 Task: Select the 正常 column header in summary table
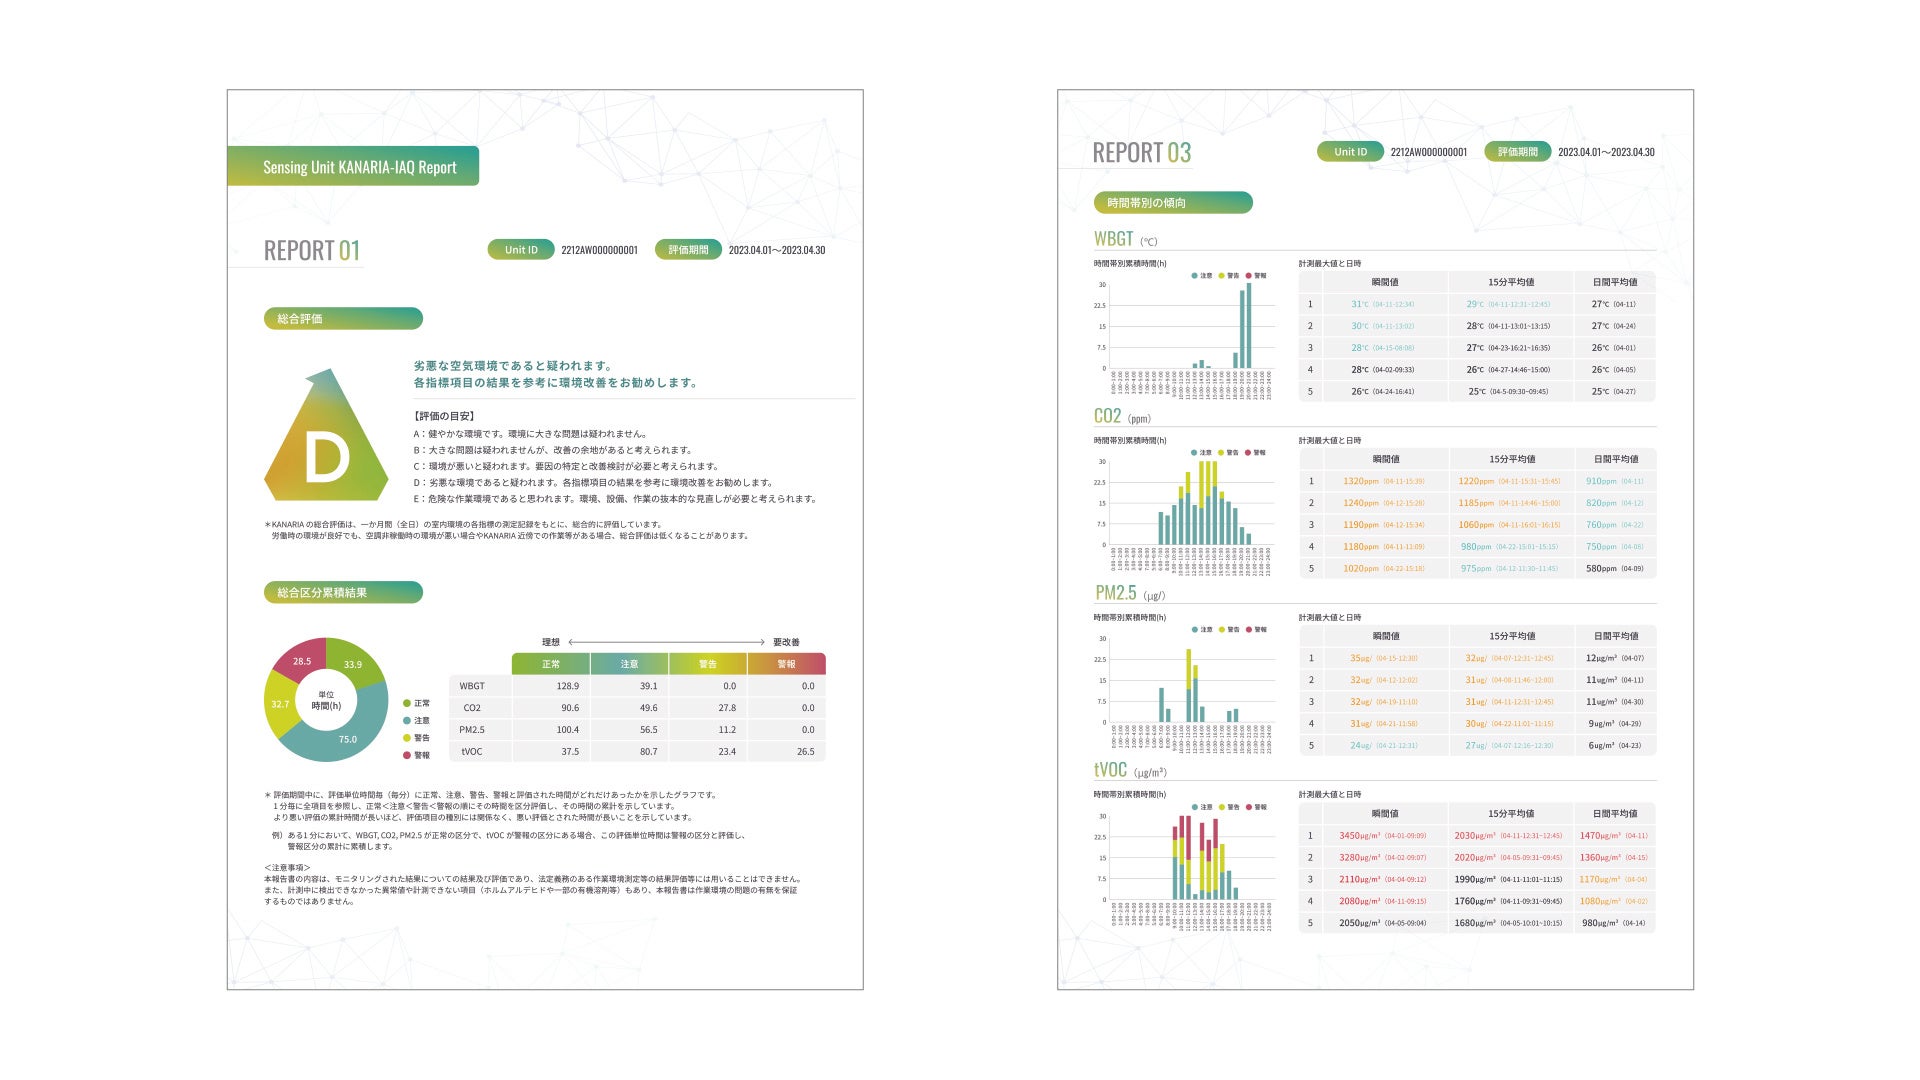pyautogui.click(x=551, y=664)
